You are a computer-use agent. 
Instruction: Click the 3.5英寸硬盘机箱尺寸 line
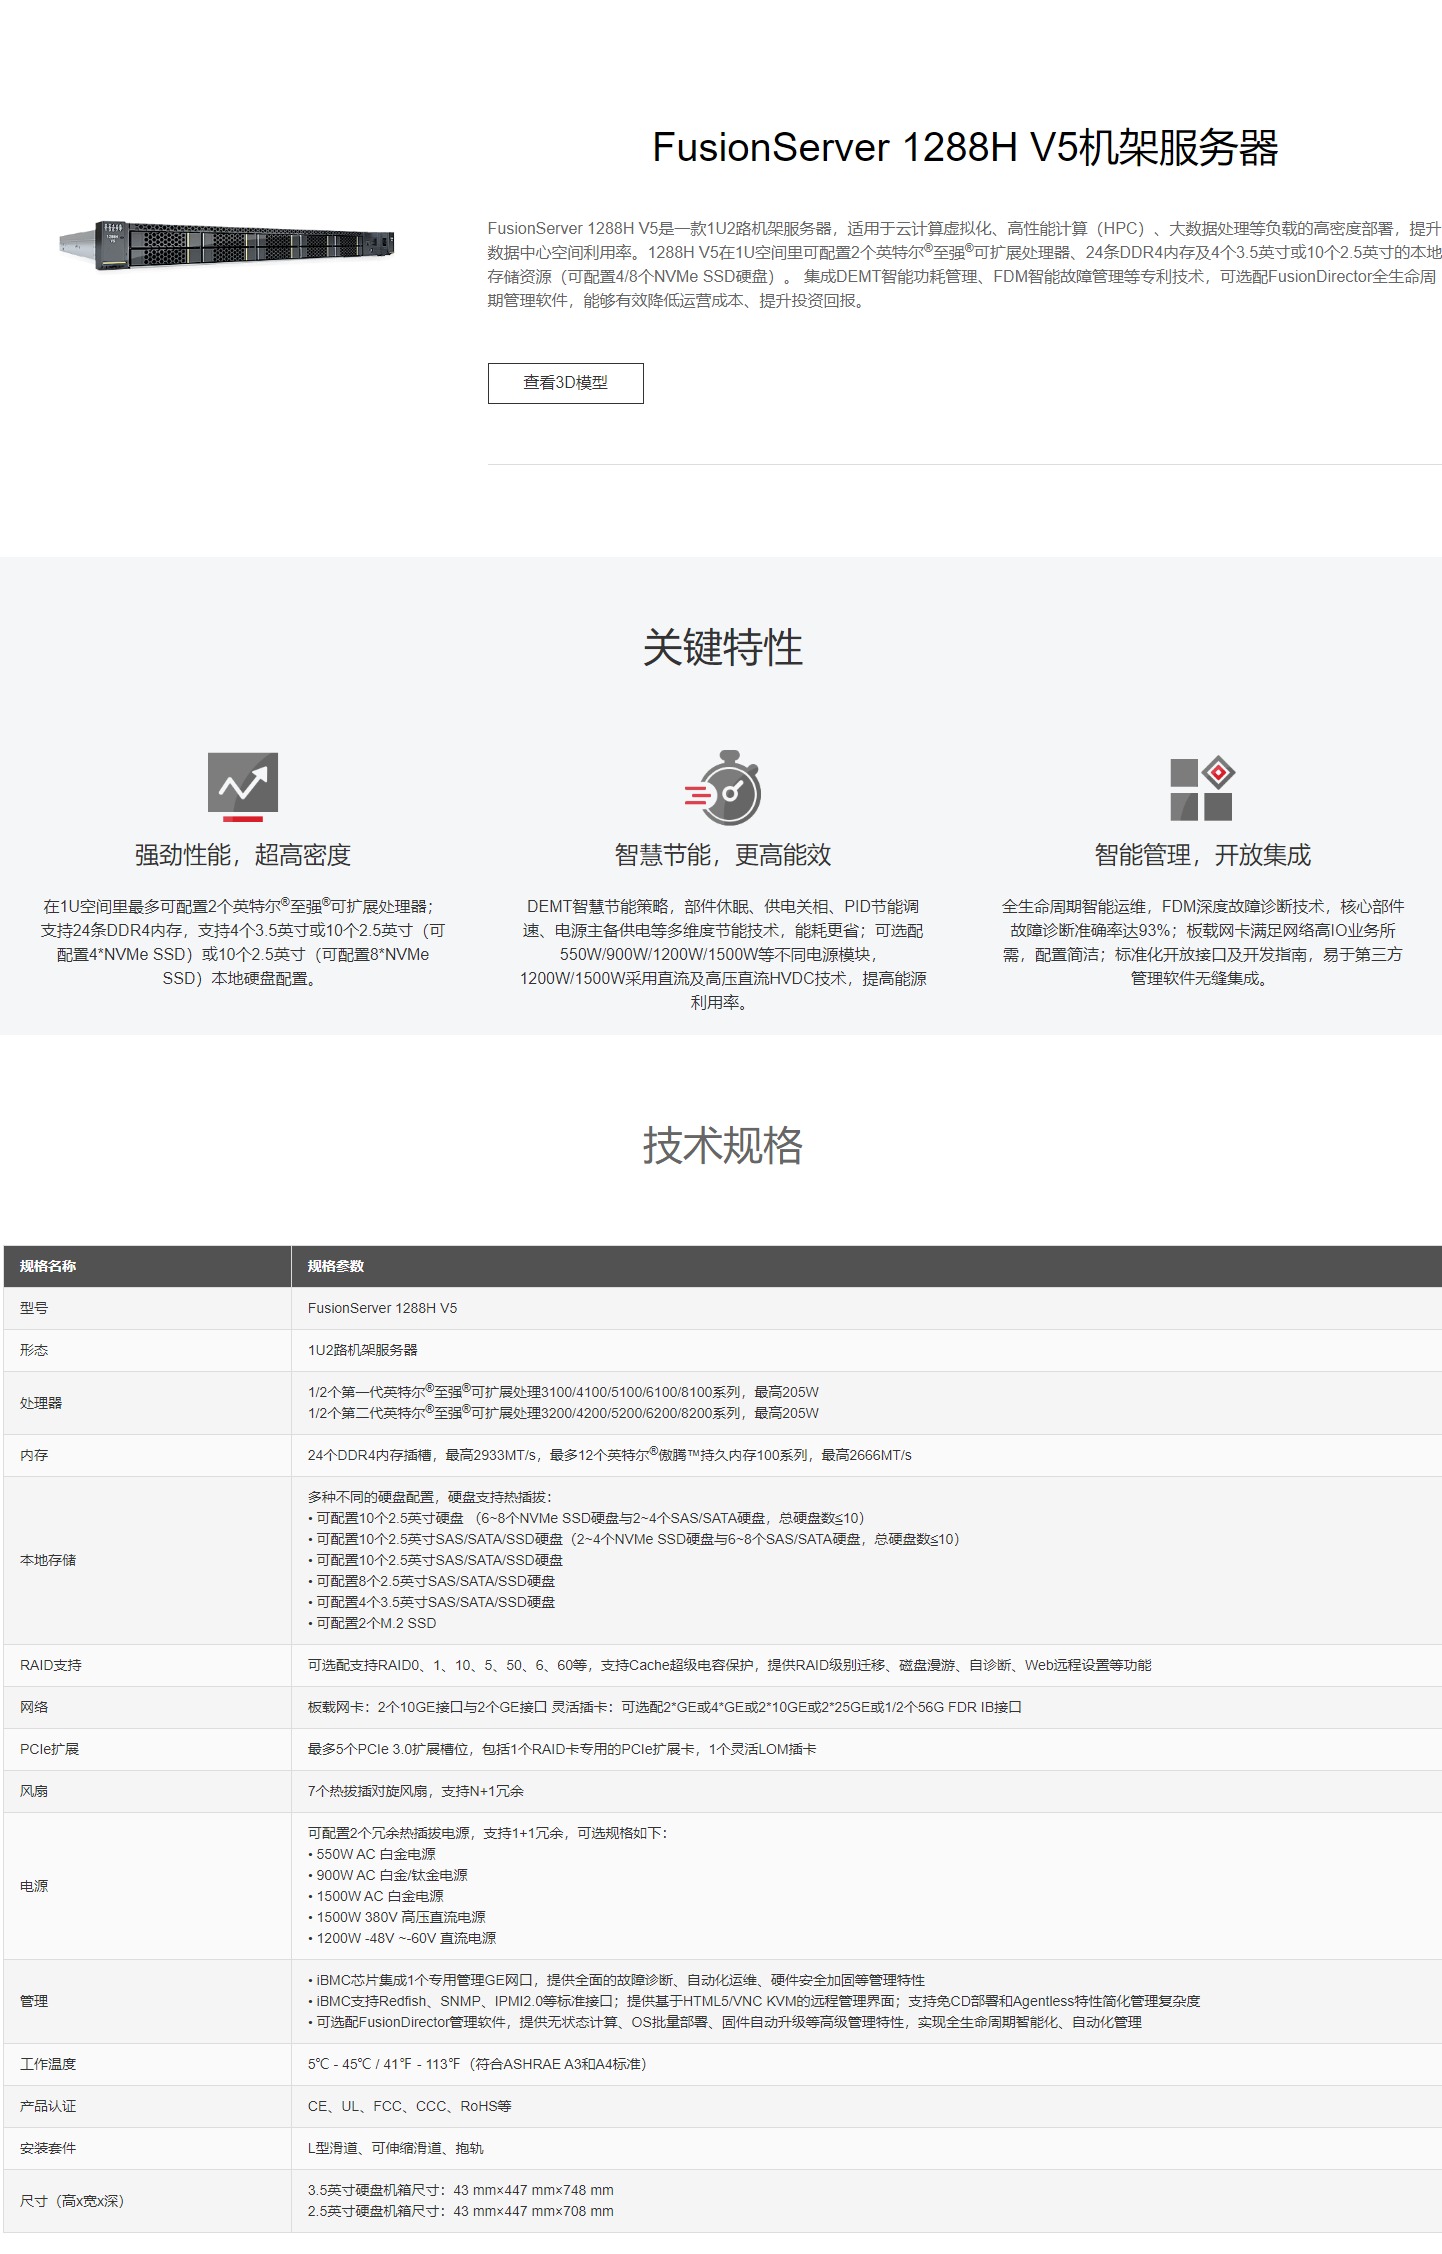[461, 2190]
